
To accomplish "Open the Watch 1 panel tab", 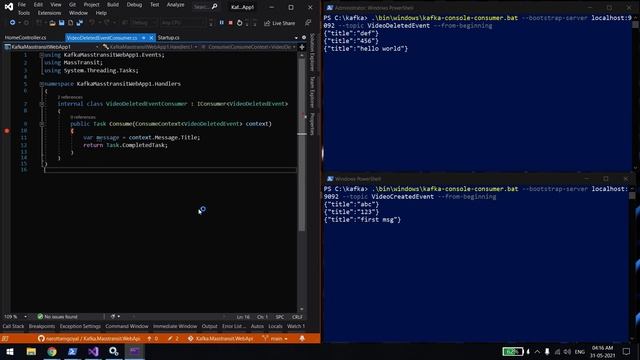I will click(296, 326).
